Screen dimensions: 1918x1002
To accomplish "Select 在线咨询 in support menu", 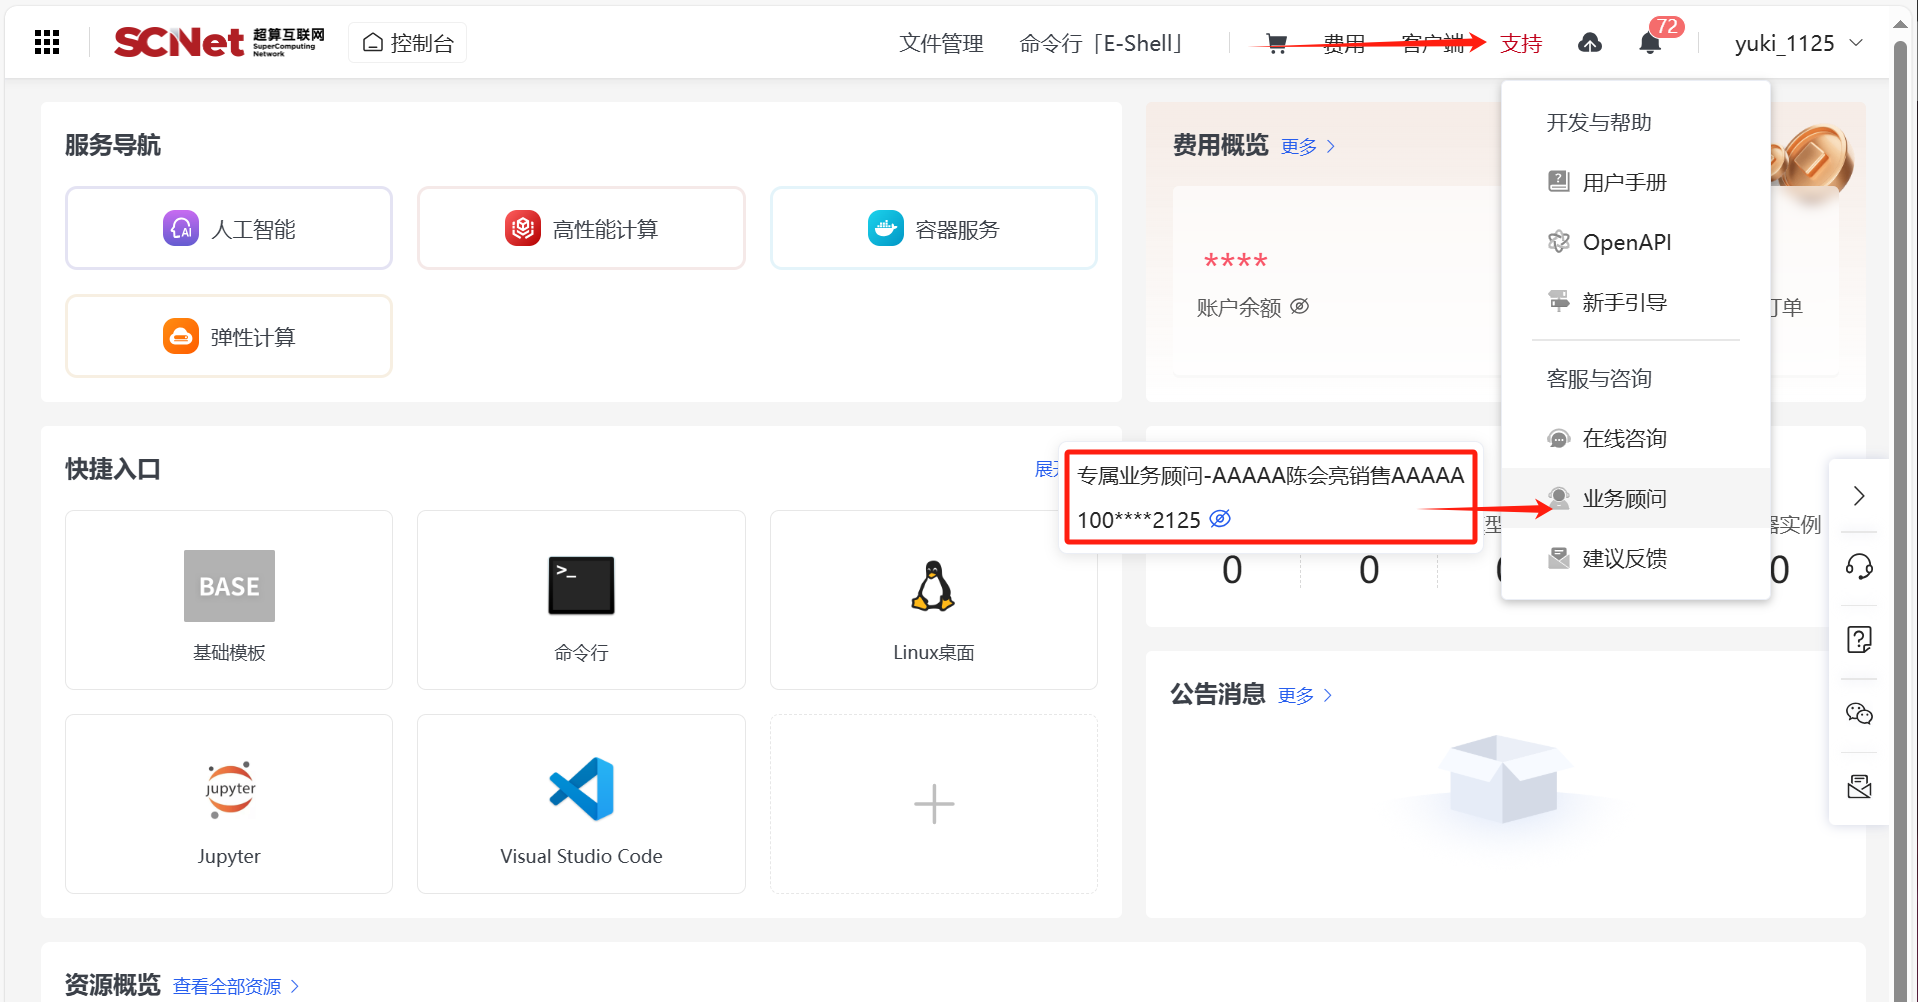I will pyautogui.click(x=1624, y=438).
